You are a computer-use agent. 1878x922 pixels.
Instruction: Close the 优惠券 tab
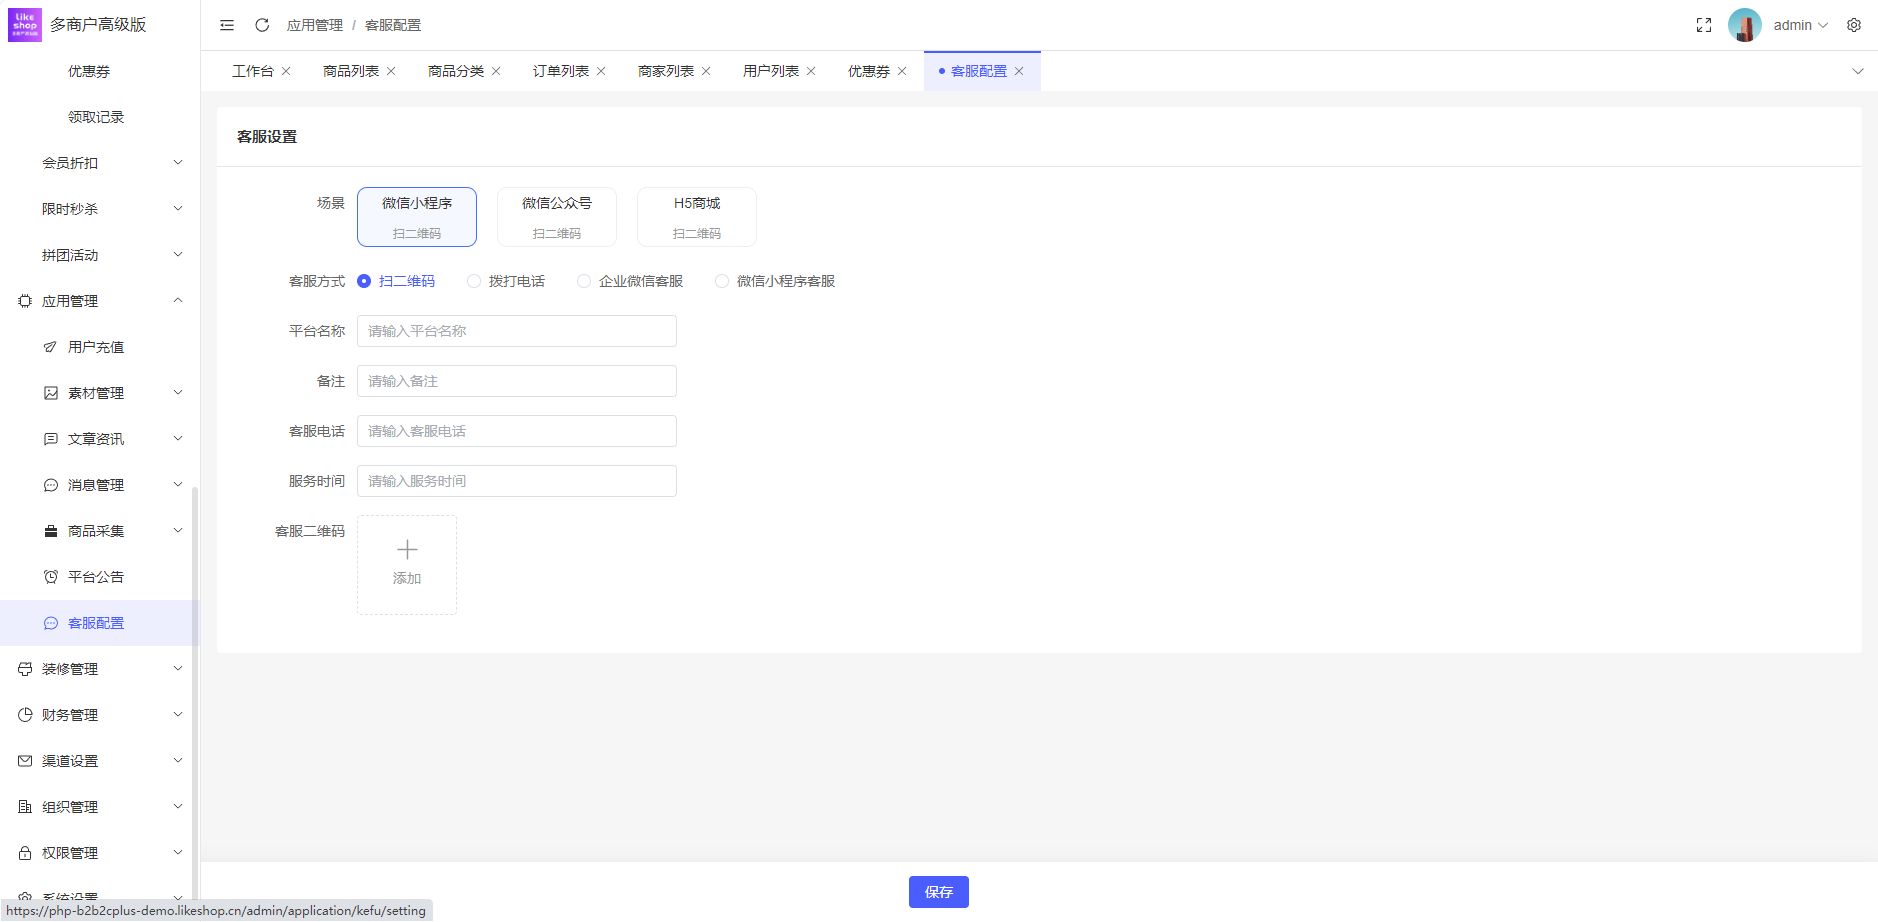click(x=902, y=71)
